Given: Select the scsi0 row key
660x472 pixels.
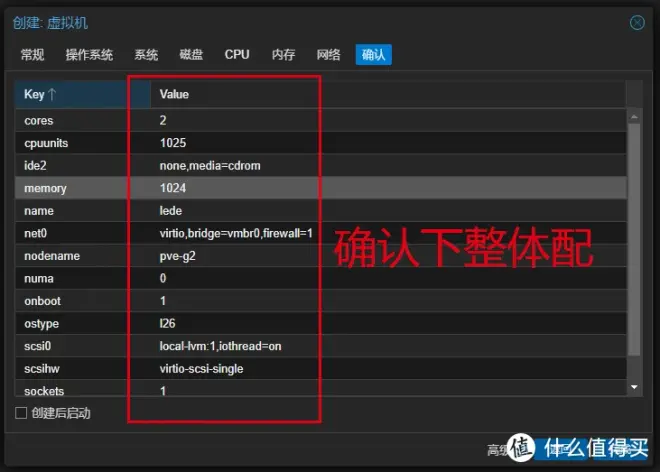Looking at the screenshot, I should [37, 346].
